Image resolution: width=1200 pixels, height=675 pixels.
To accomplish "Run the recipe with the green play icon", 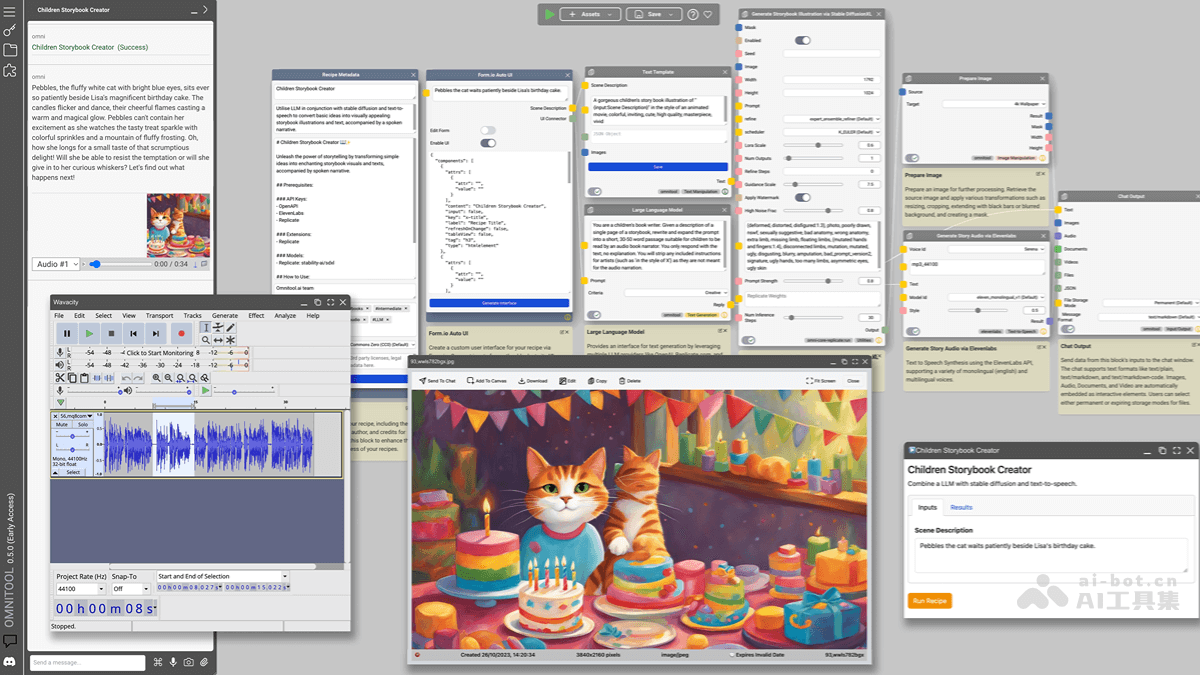I will pyautogui.click(x=549, y=14).
